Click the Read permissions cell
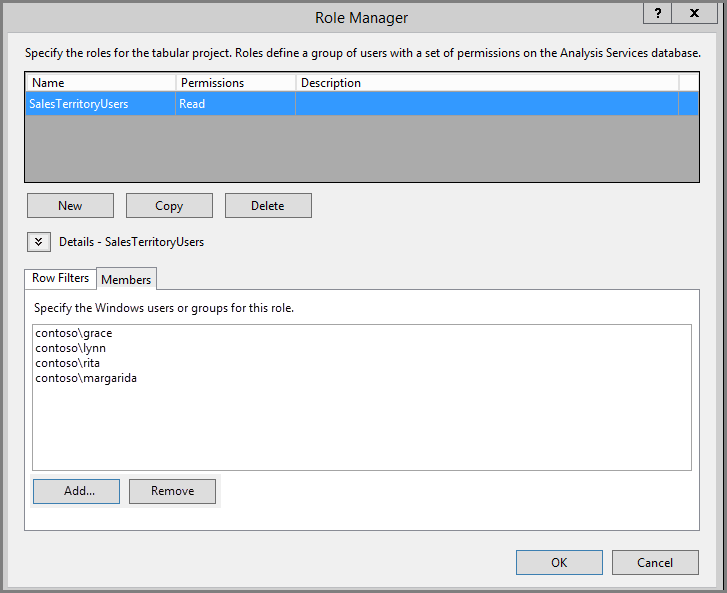The height and width of the screenshot is (593, 727). pyautogui.click(x=236, y=104)
